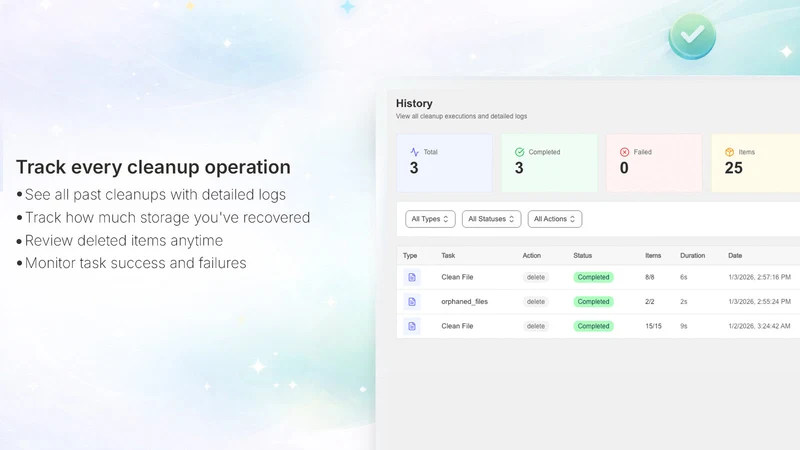Click the Items box icon
This screenshot has height=450, width=800.
(x=730, y=152)
